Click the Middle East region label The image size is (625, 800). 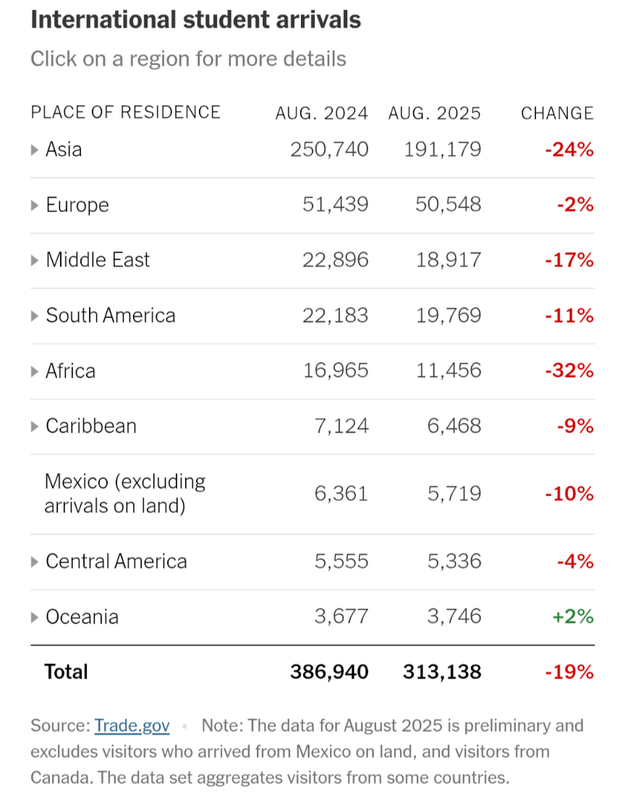click(x=97, y=260)
